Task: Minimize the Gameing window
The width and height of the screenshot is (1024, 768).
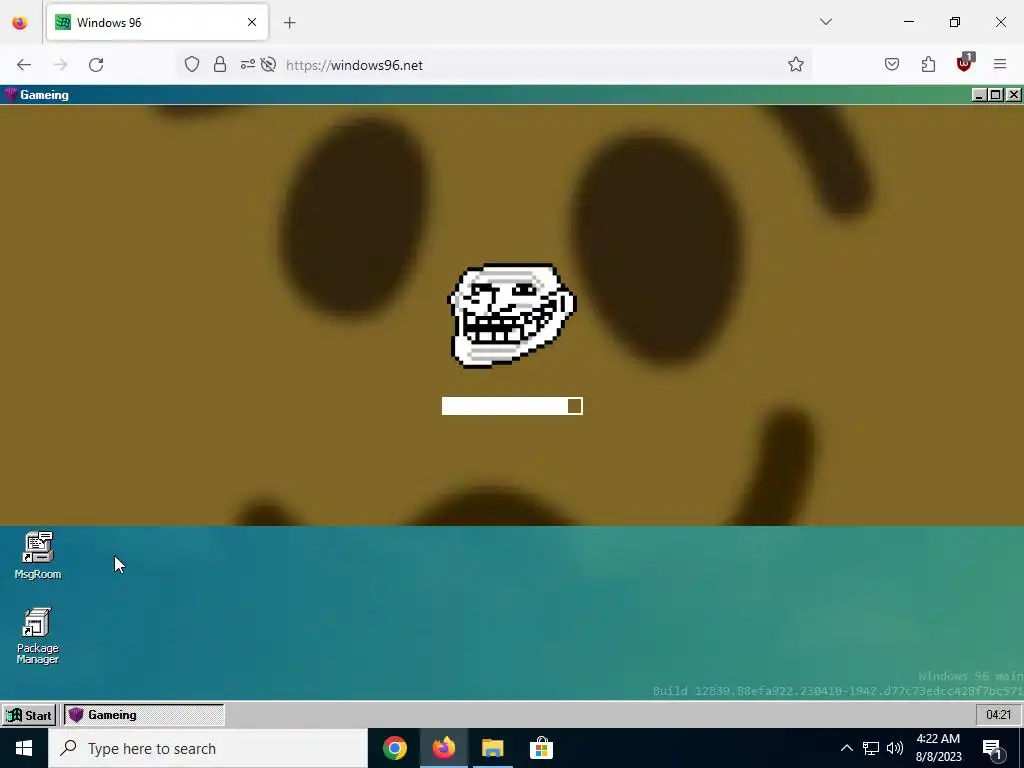Action: [978, 95]
